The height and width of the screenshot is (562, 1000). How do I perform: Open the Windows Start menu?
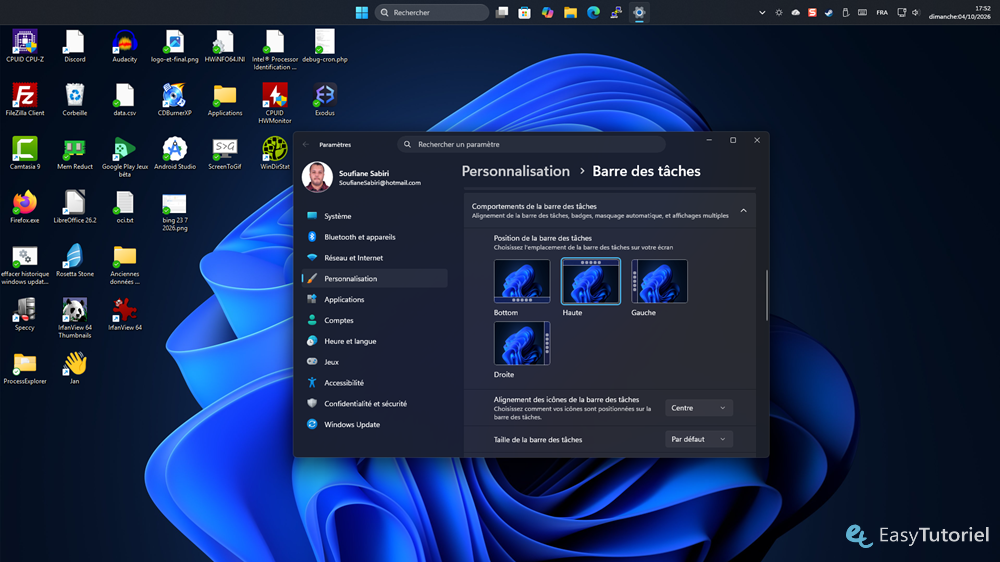[362, 12]
